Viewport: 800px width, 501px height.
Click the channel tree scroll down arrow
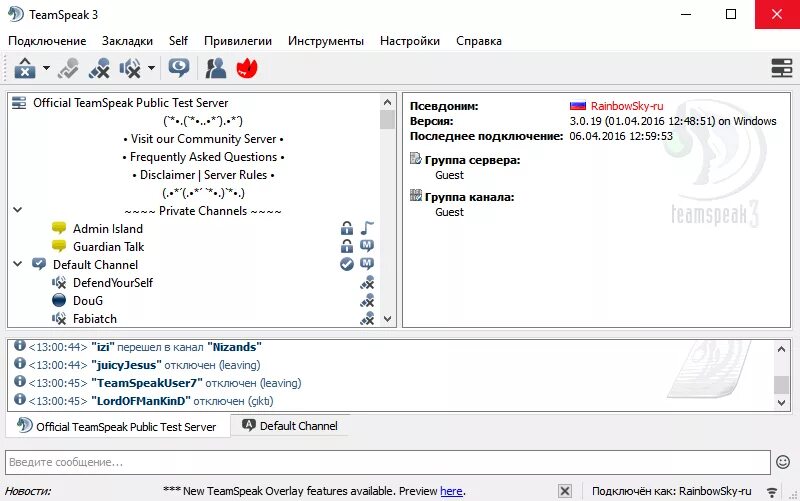coord(387,319)
